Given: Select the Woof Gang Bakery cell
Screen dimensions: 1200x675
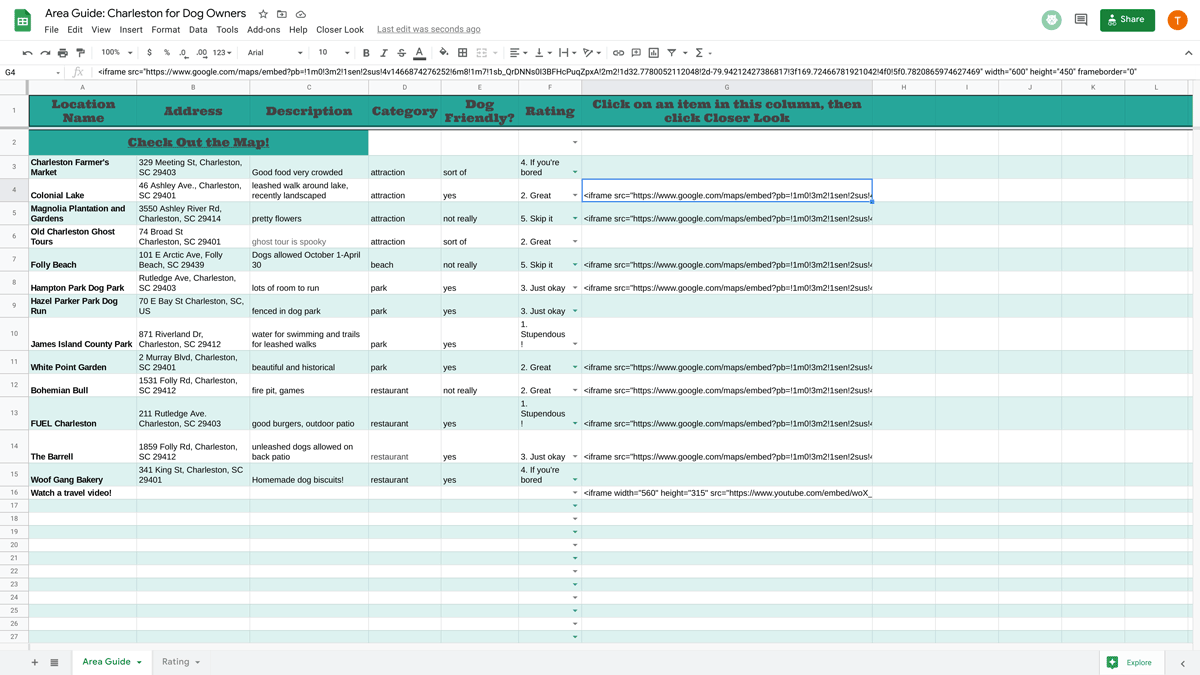Looking at the screenshot, I should tap(82, 474).
